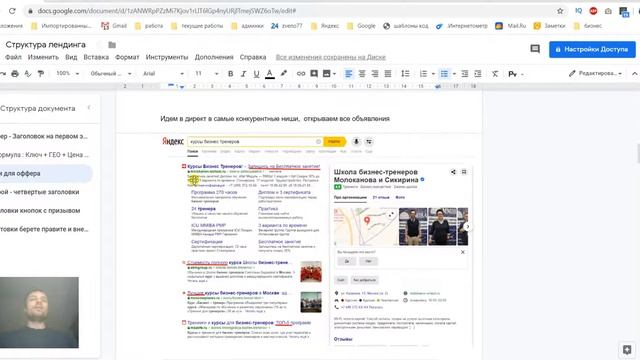The height and width of the screenshot is (360, 640).
Task: Open the 100% zoom dropdown
Action: (x=67, y=73)
